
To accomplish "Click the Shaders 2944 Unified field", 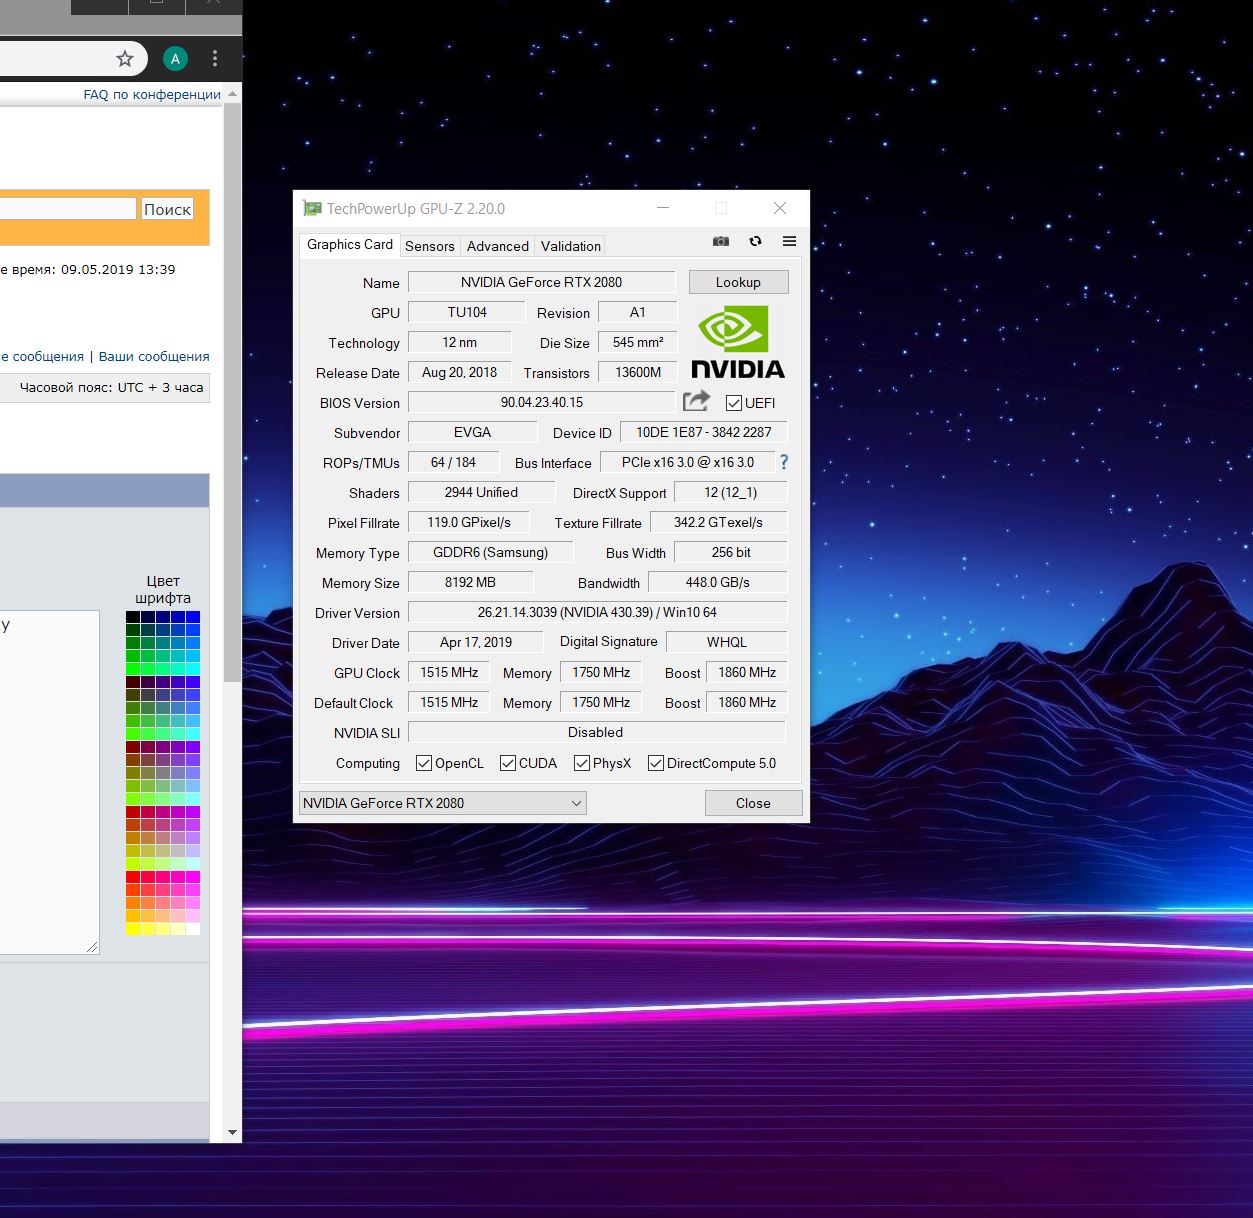I will (481, 492).
